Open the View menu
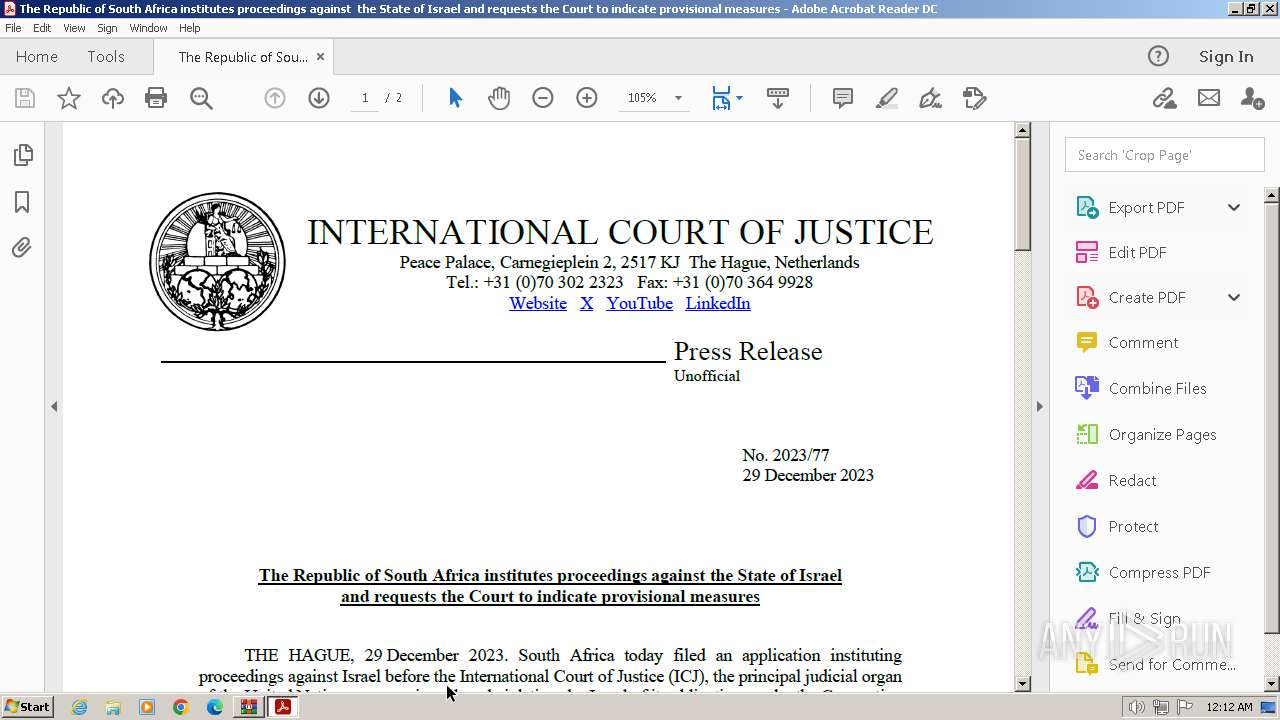Image resolution: width=1280 pixels, height=720 pixels. tap(74, 28)
